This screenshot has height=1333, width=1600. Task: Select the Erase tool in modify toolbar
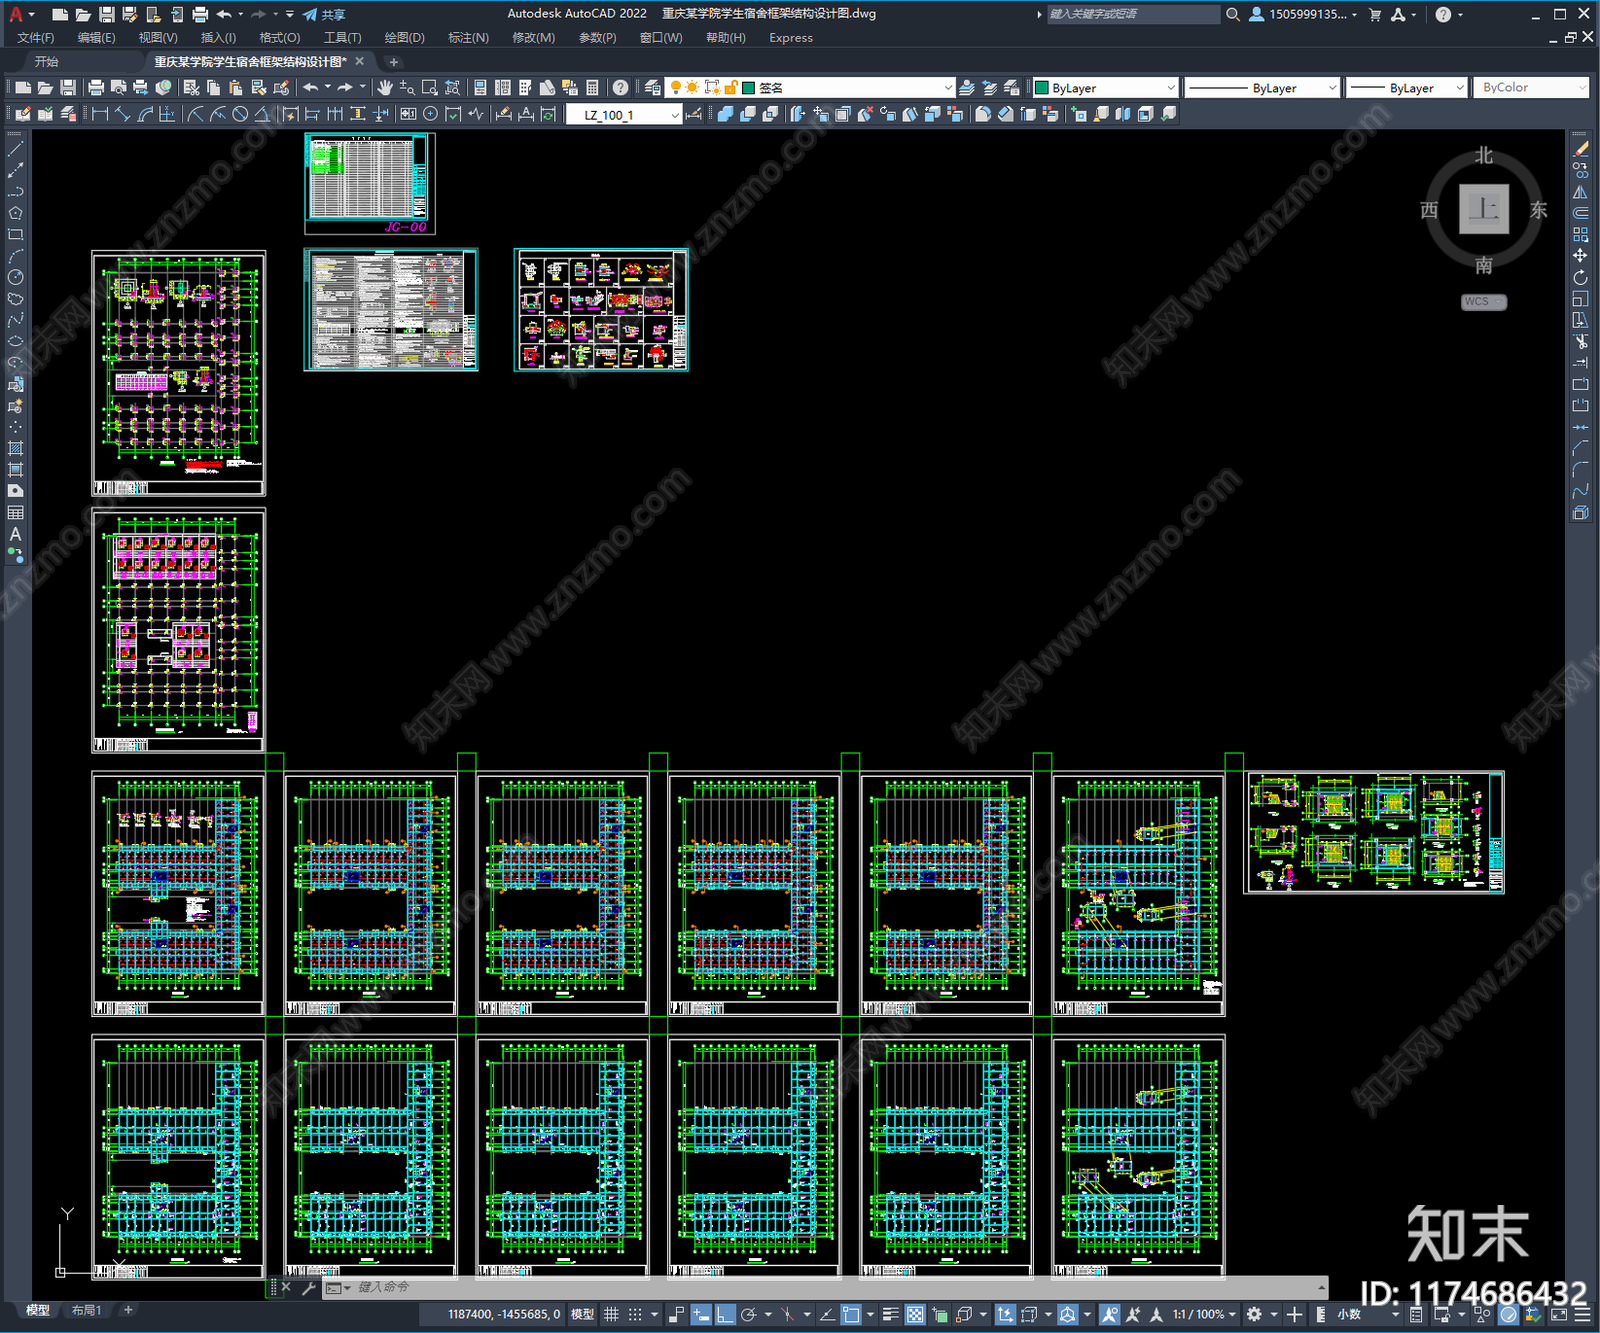(x=1580, y=148)
